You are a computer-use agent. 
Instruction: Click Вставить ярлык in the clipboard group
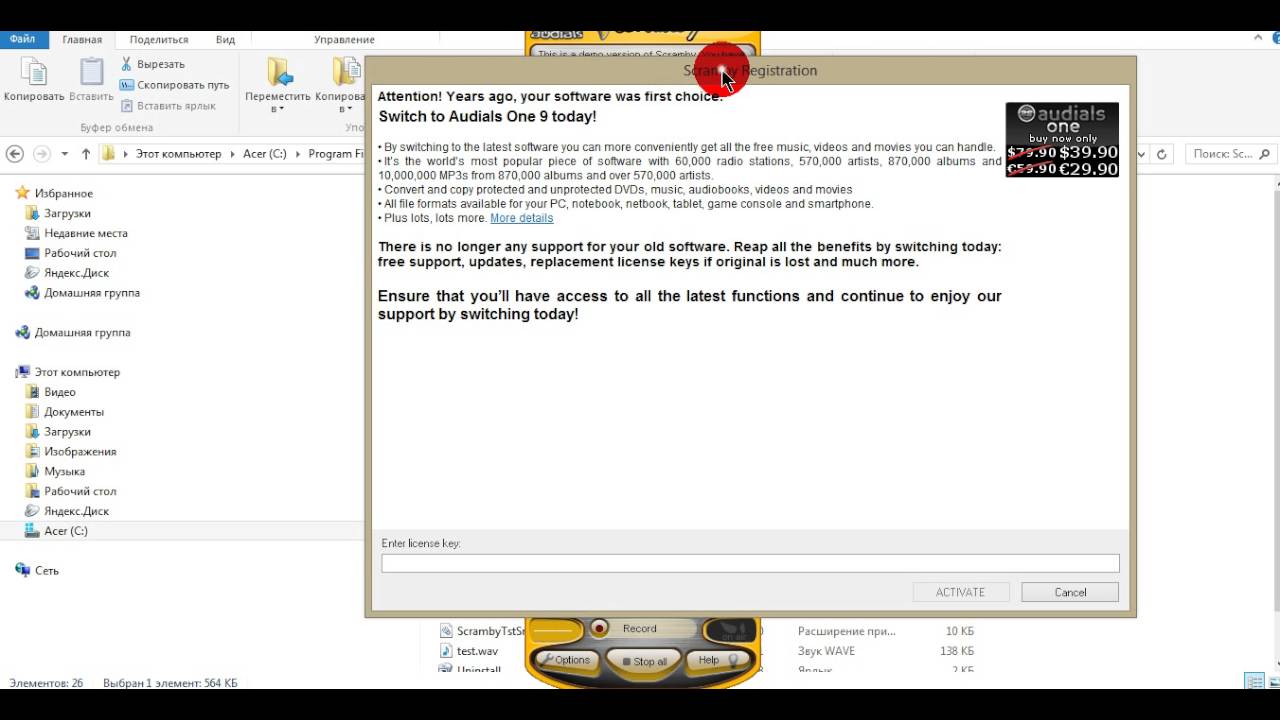[168, 106]
